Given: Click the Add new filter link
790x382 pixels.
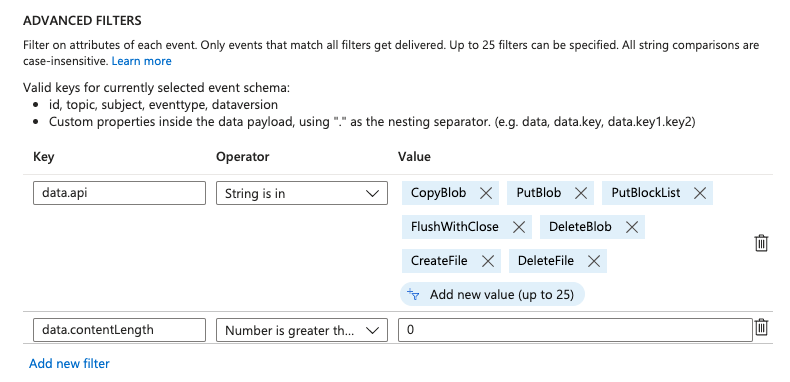Looking at the screenshot, I should tap(69, 363).
